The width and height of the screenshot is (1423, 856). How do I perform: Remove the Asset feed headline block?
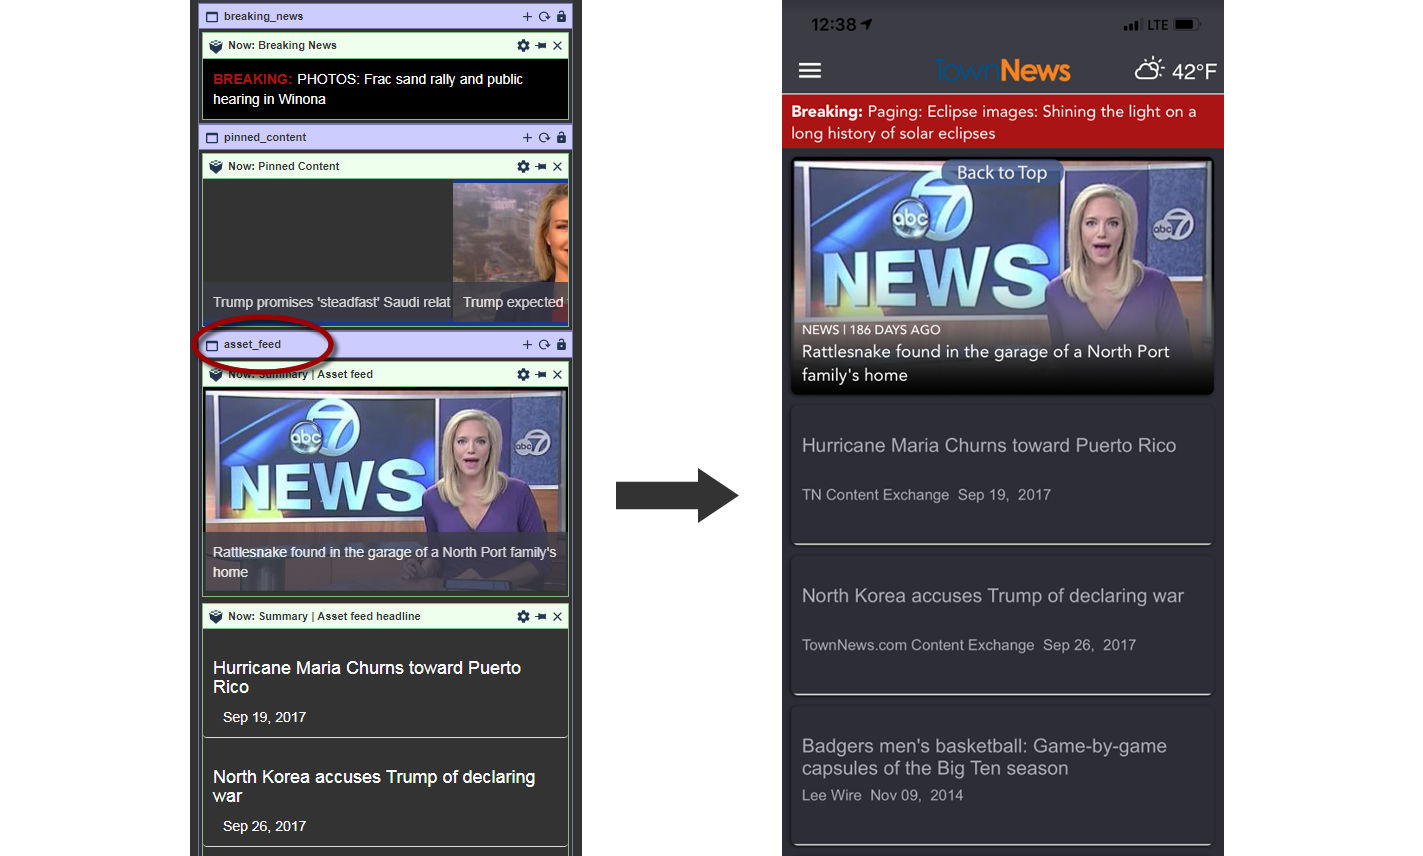tap(558, 616)
